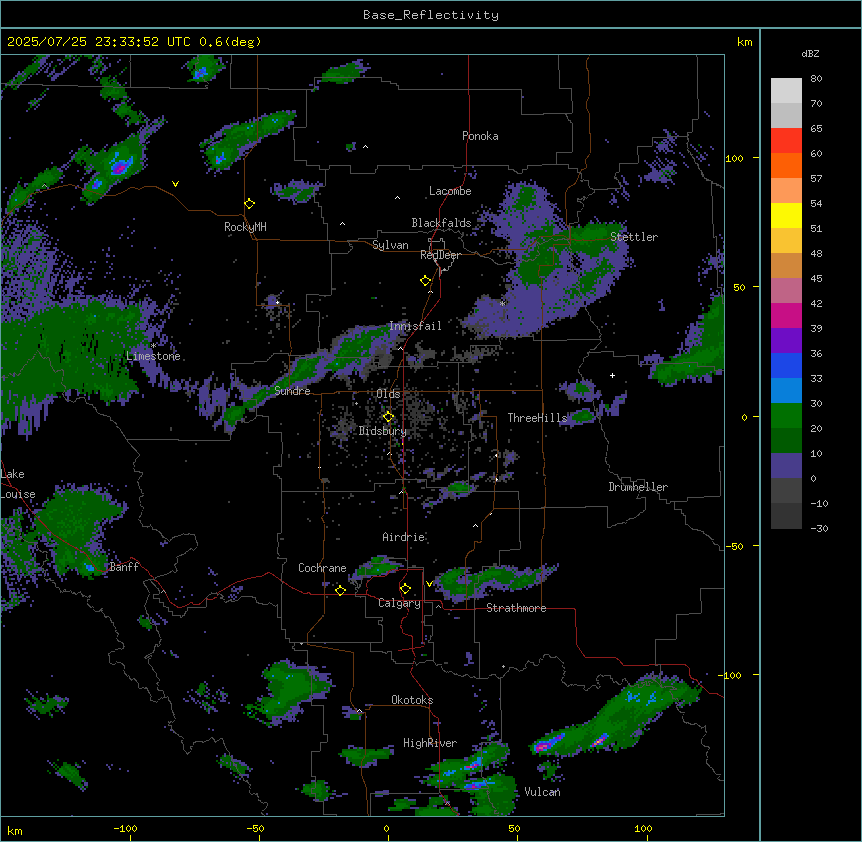862x842 pixels.
Task: Click the lightest gray swatch topping the legend
Action: click(786, 91)
